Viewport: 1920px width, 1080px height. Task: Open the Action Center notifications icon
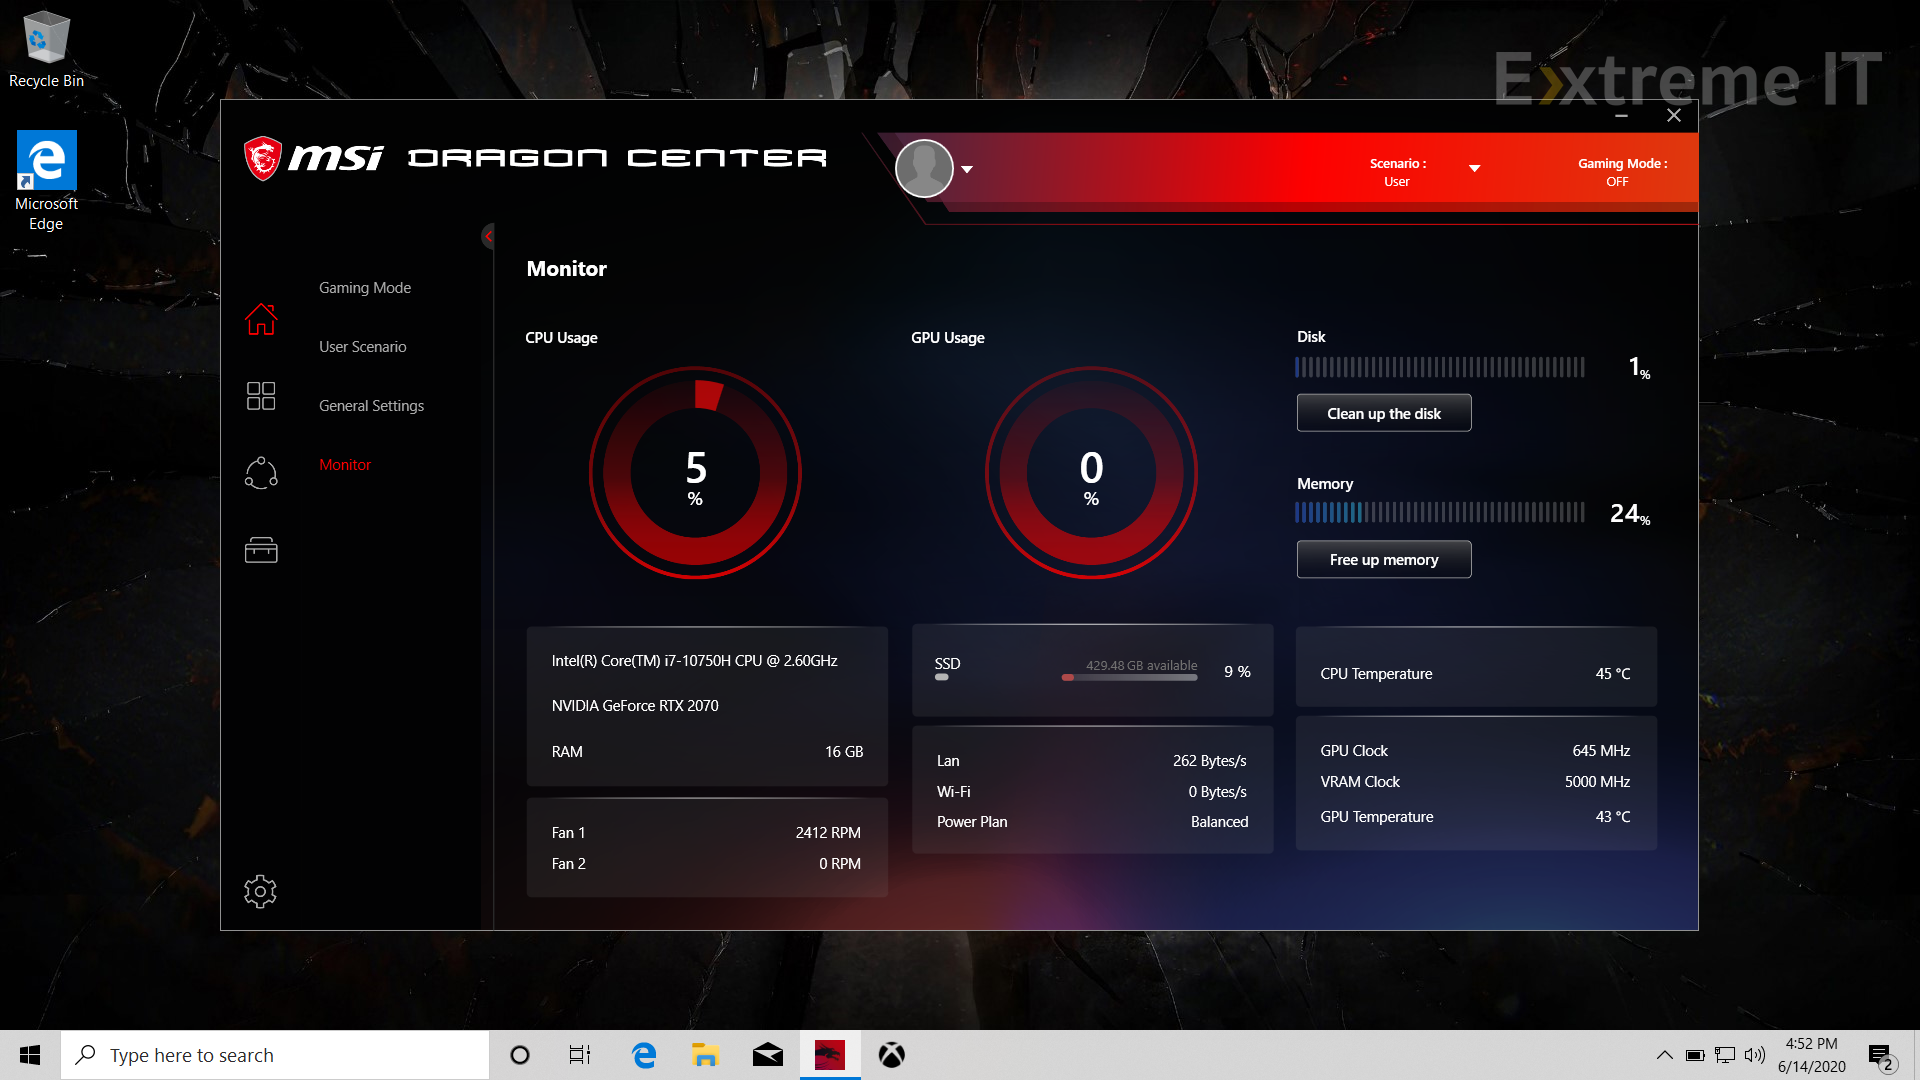click(1882, 1056)
